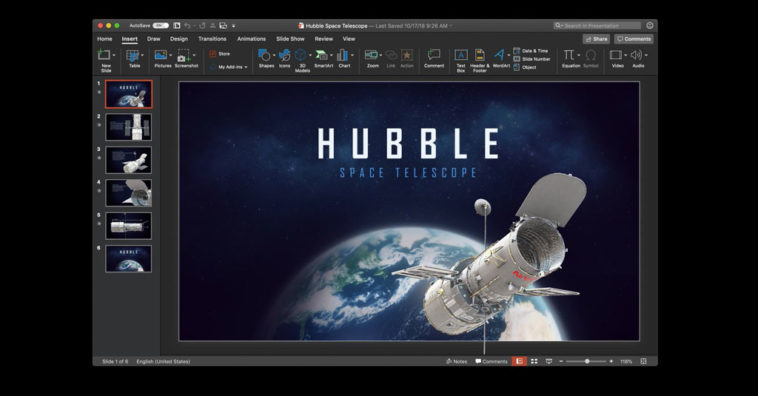
Task: Insert an Equation
Action: (x=570, y=59)
